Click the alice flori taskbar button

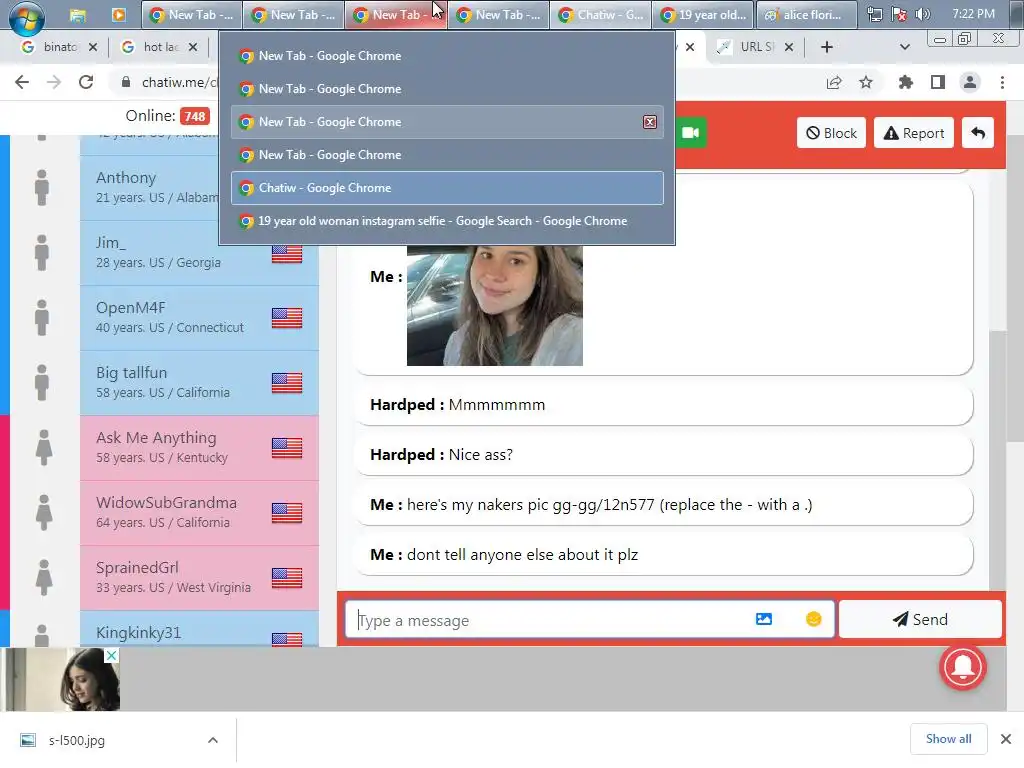pyautogui.click(x=807, y=15)
